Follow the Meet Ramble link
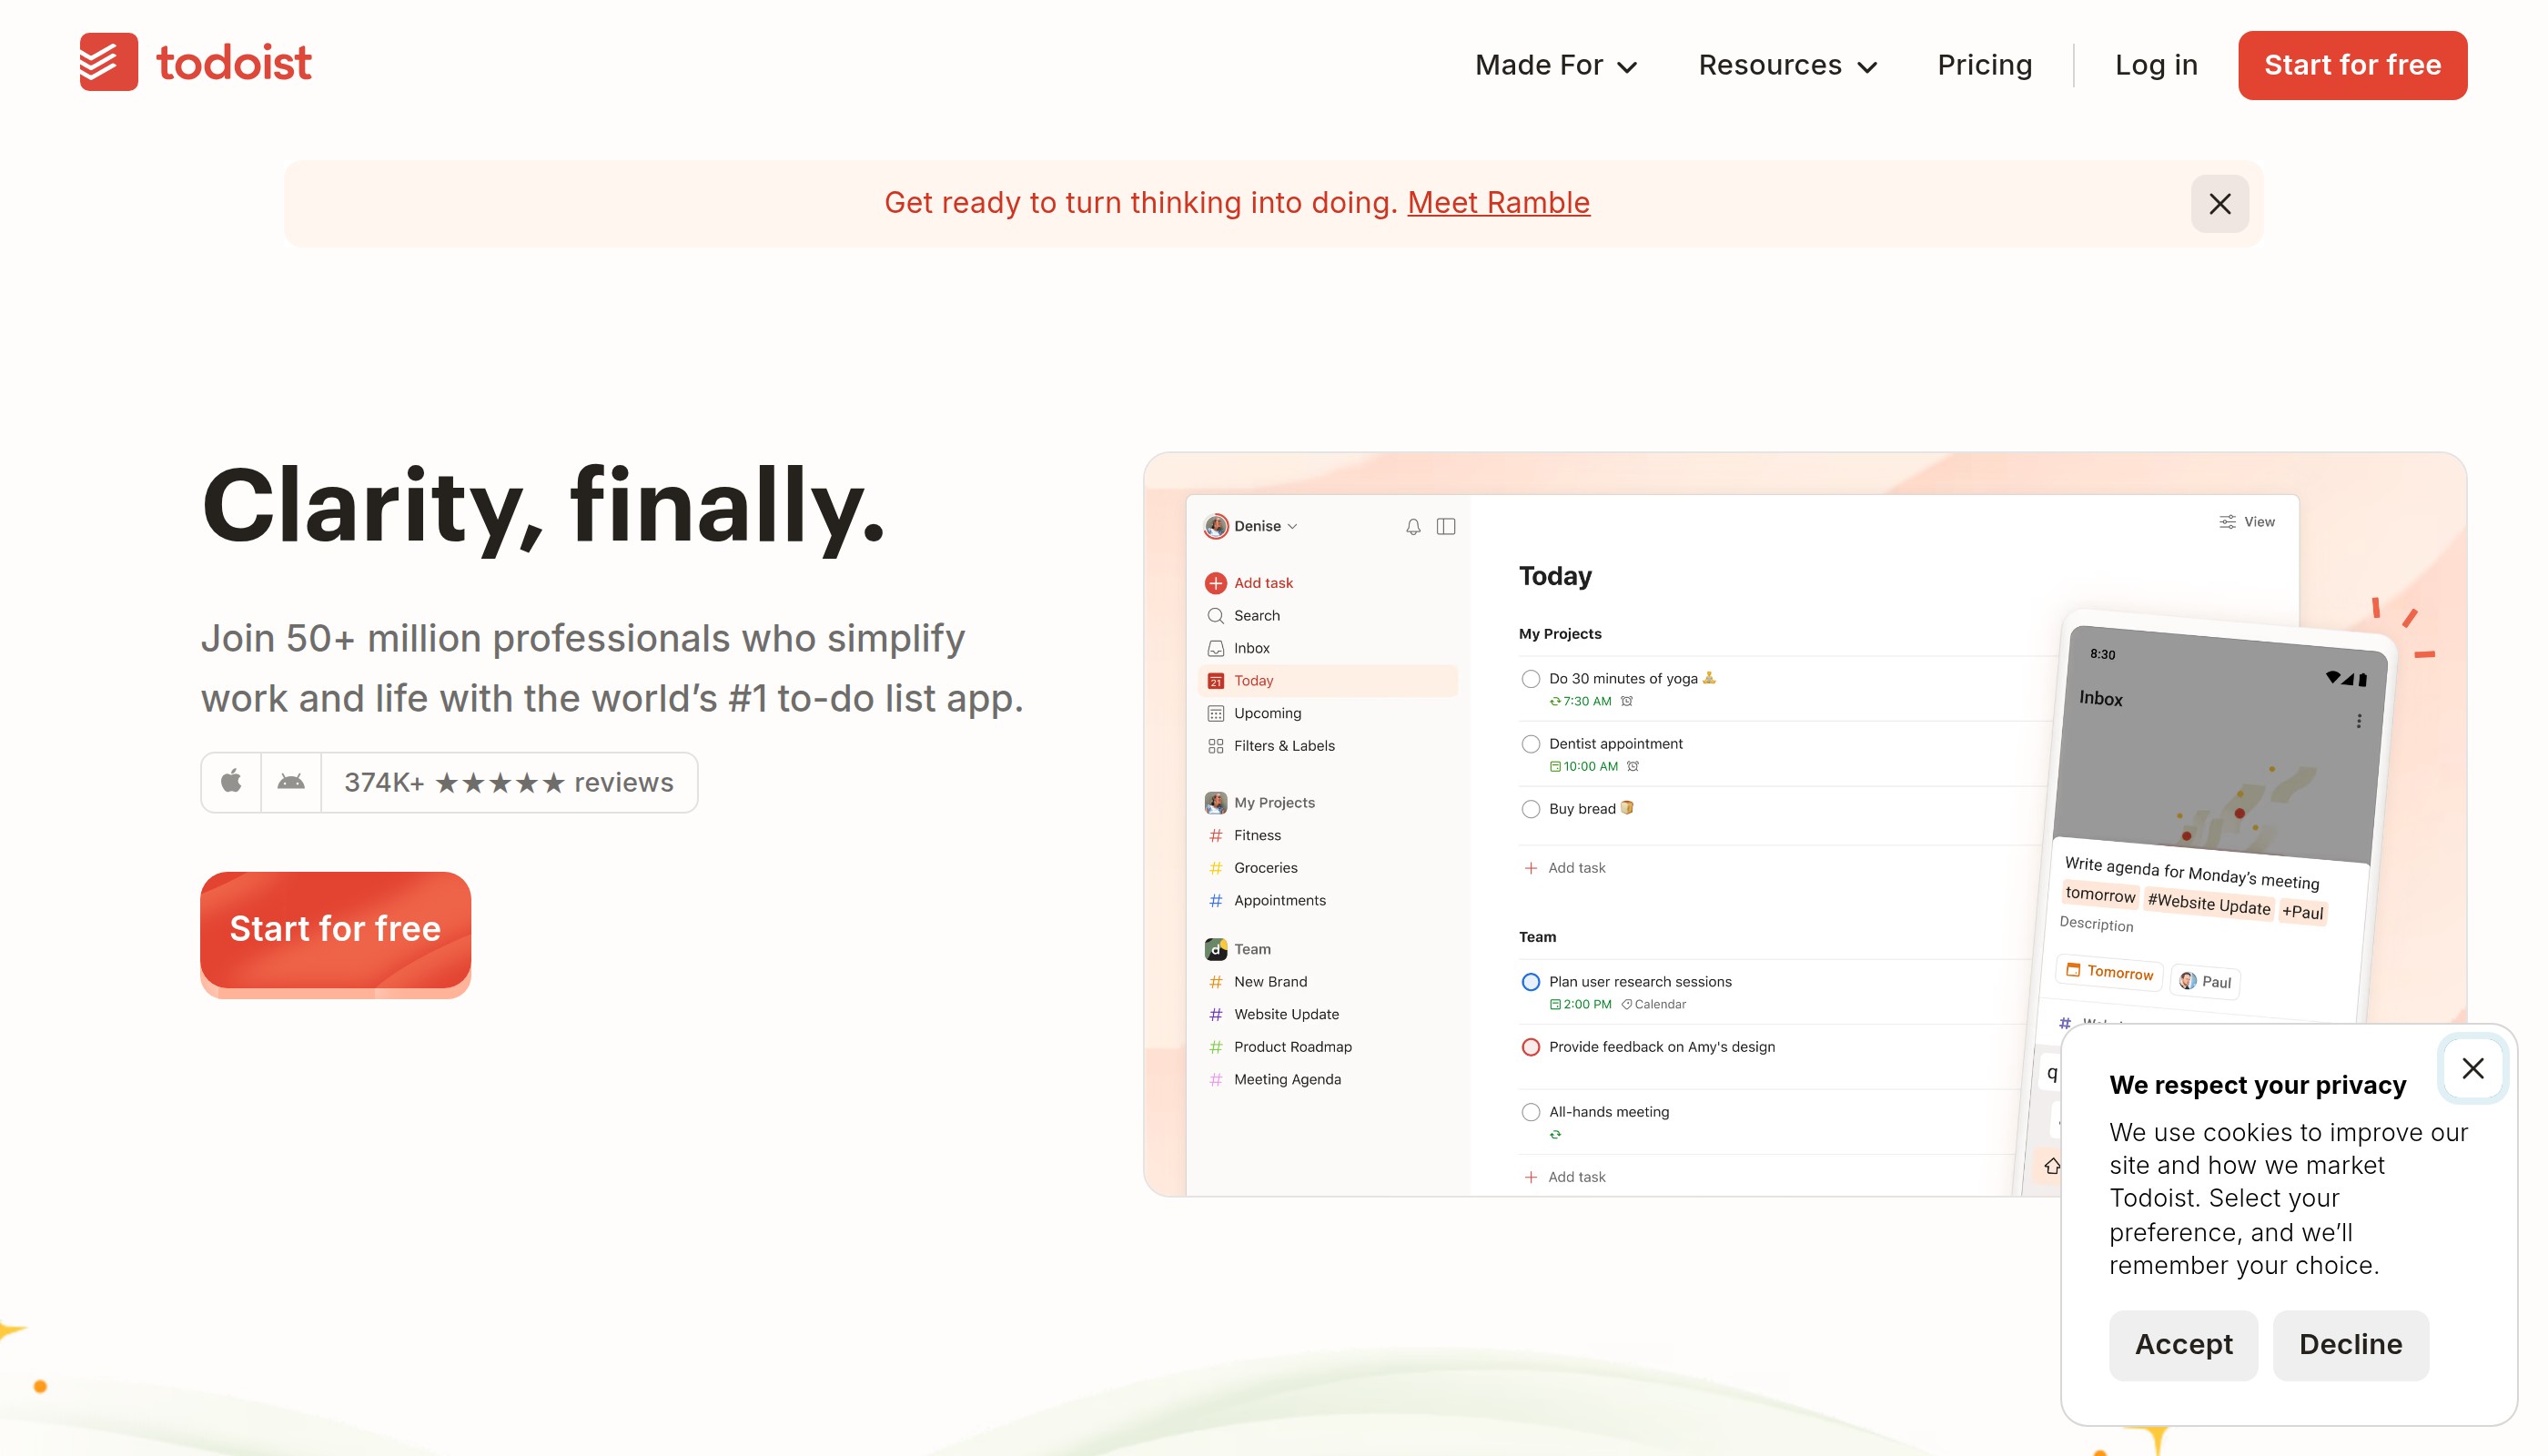Viewport: 2548px width, 1456px height. tap(1498, 203)
